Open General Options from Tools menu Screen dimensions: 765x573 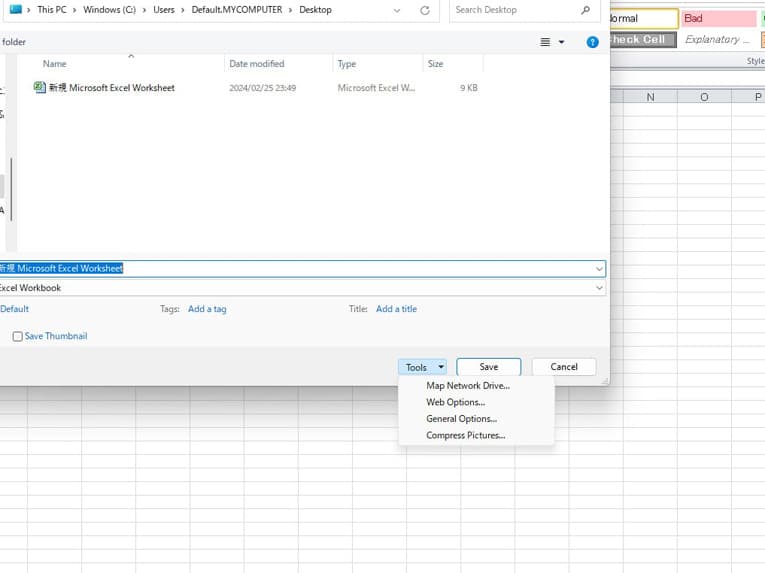tap(461, 419)
